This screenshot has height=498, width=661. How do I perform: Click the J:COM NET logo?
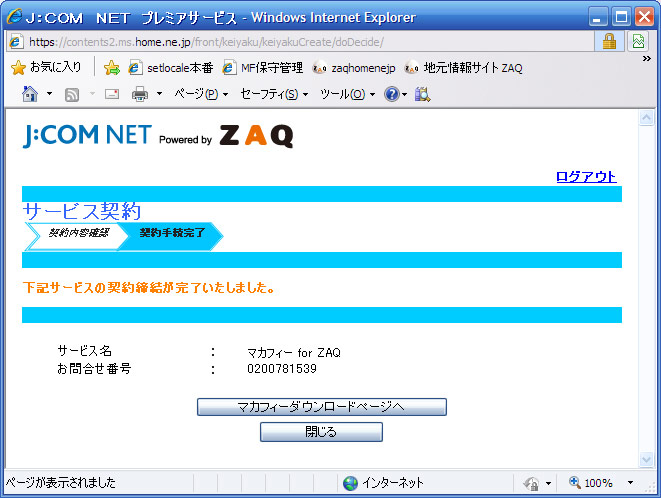87,135
